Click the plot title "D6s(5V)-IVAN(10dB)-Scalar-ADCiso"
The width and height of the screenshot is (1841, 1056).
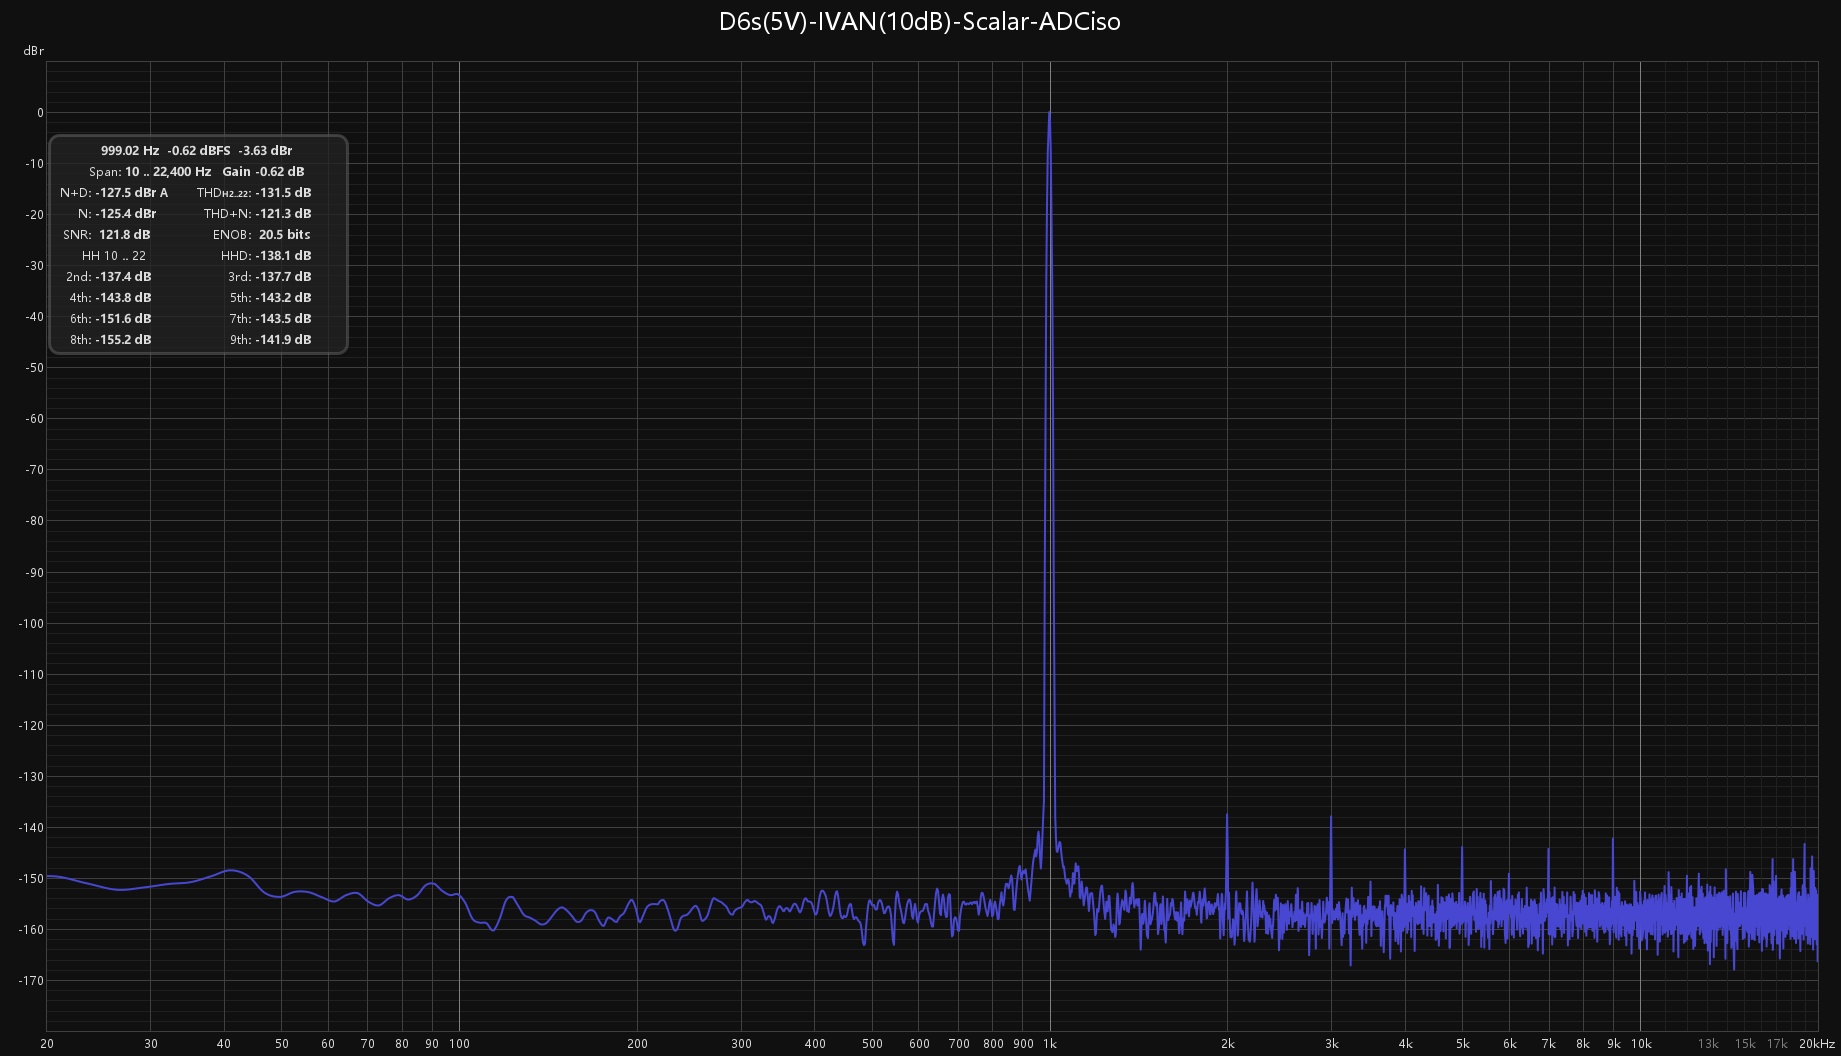click(919, 21)
